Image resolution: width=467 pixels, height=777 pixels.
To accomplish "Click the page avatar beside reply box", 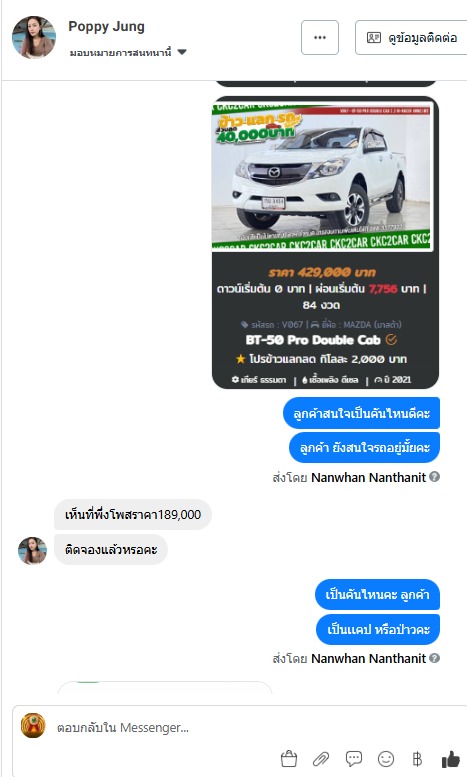I will pyautogui.click(x=33, y=726).
